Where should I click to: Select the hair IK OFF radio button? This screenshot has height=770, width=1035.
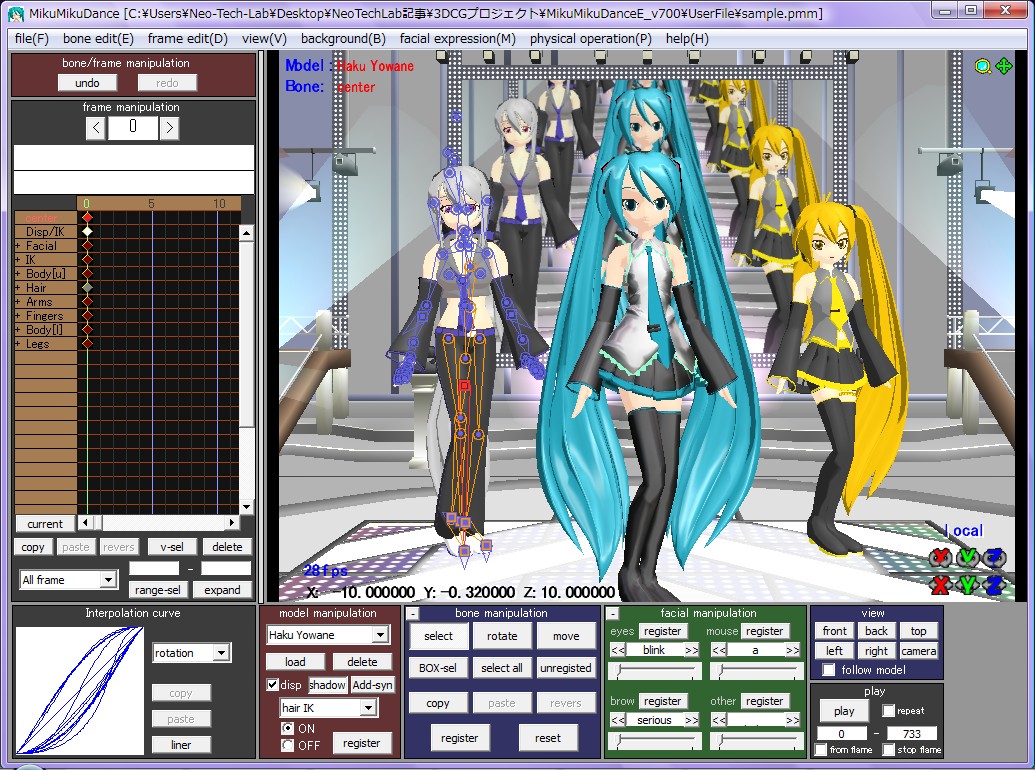(x=287, y=746)
